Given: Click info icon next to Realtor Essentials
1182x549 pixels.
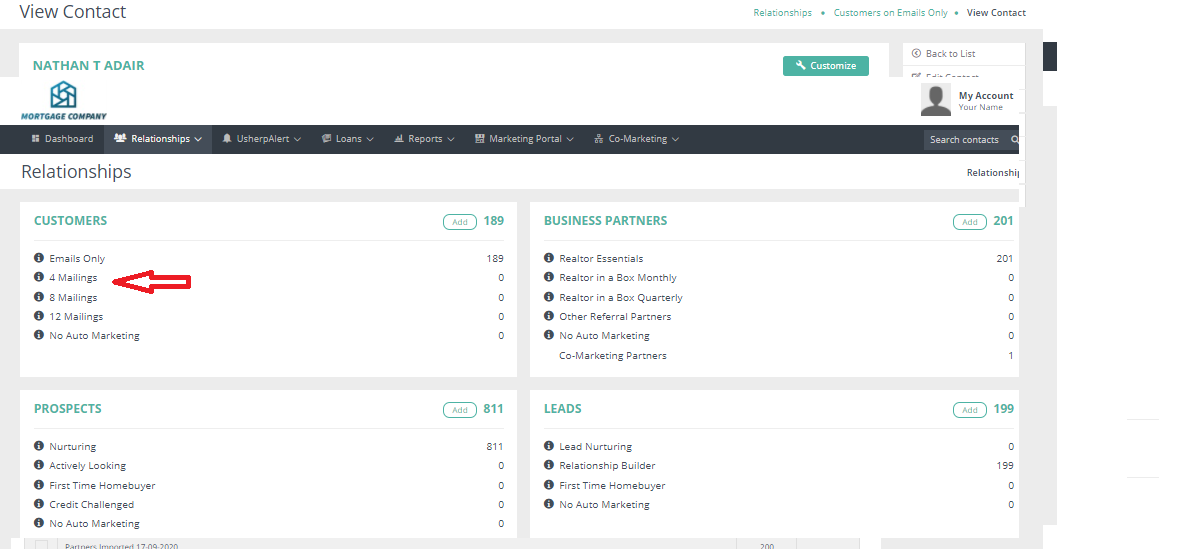Looking at the screenshot, I should click(549, 258).
